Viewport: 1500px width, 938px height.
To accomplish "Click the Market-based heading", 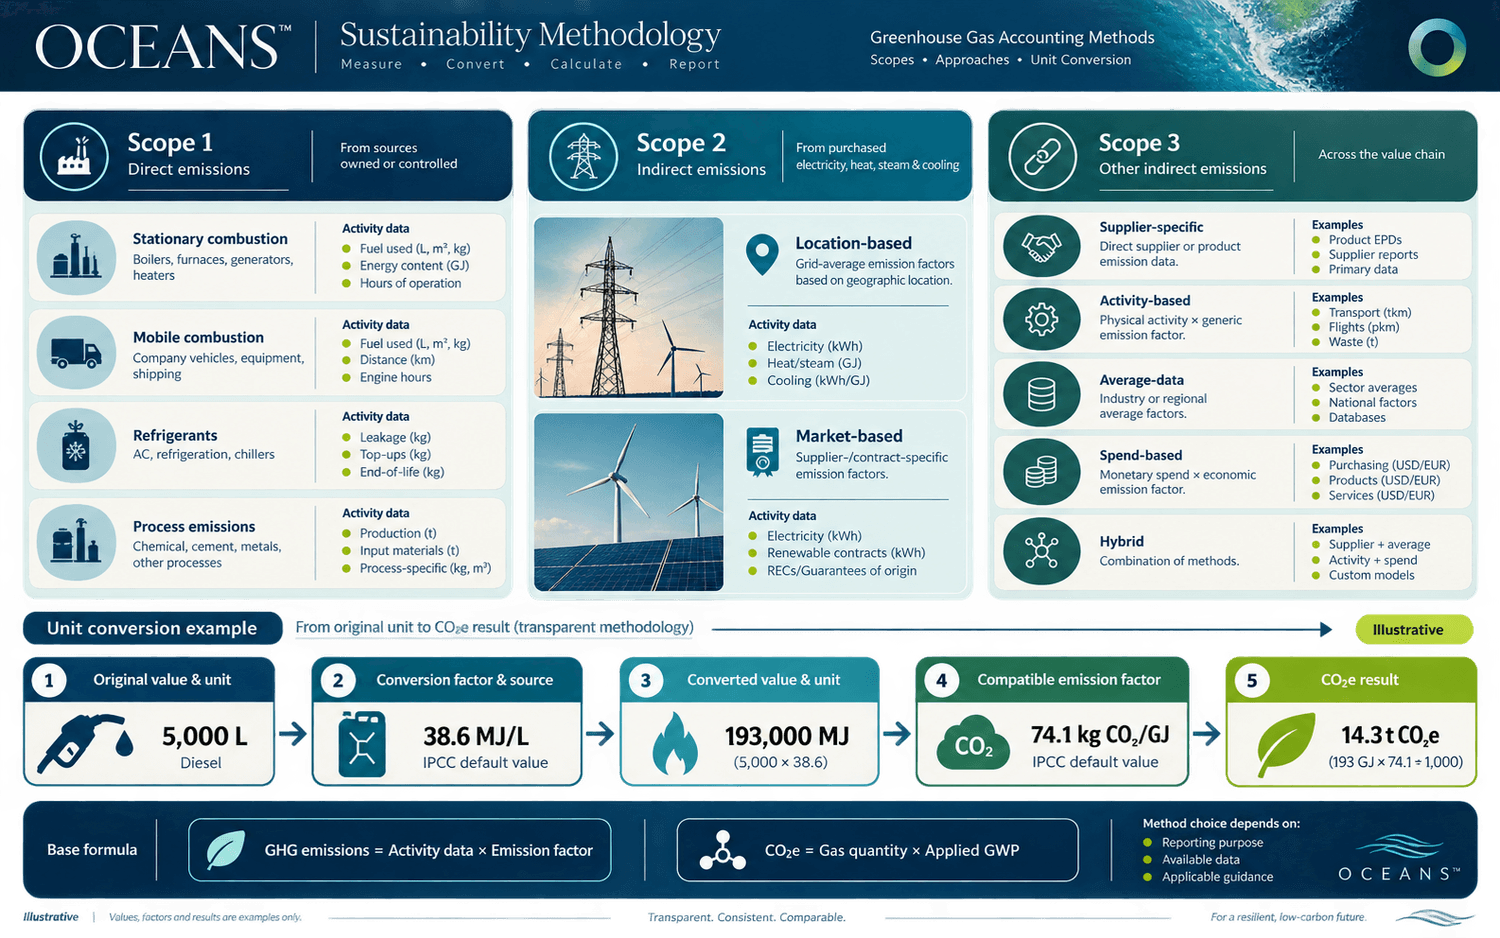I will point(849,436).
